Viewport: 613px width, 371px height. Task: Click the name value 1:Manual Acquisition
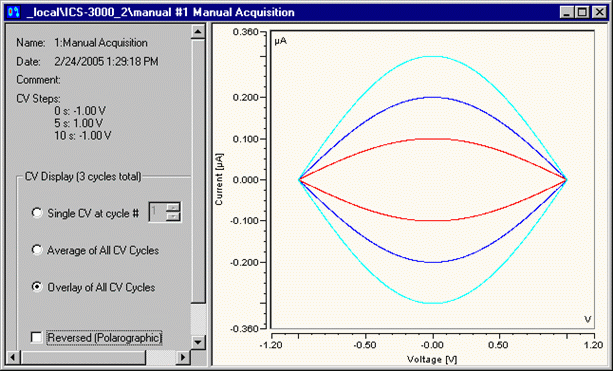(x=101, y=43)
